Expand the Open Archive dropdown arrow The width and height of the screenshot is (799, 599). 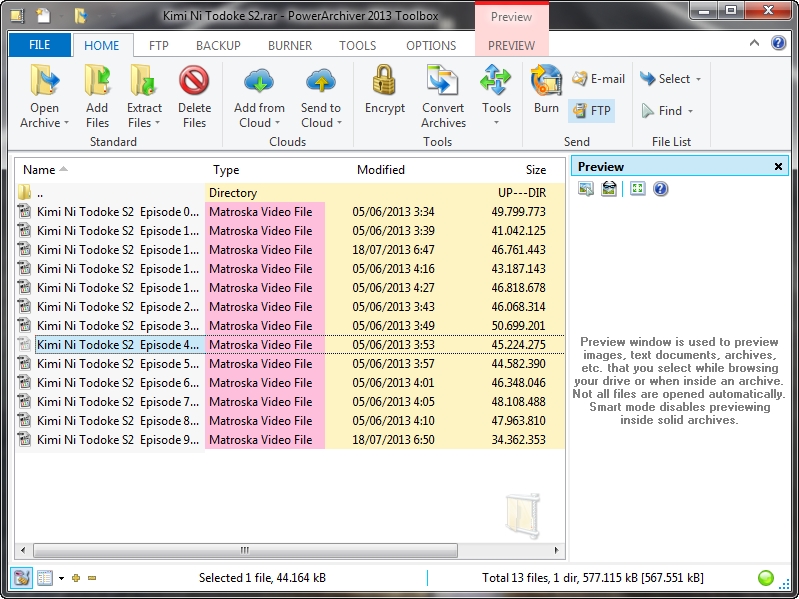pos(66,123)
